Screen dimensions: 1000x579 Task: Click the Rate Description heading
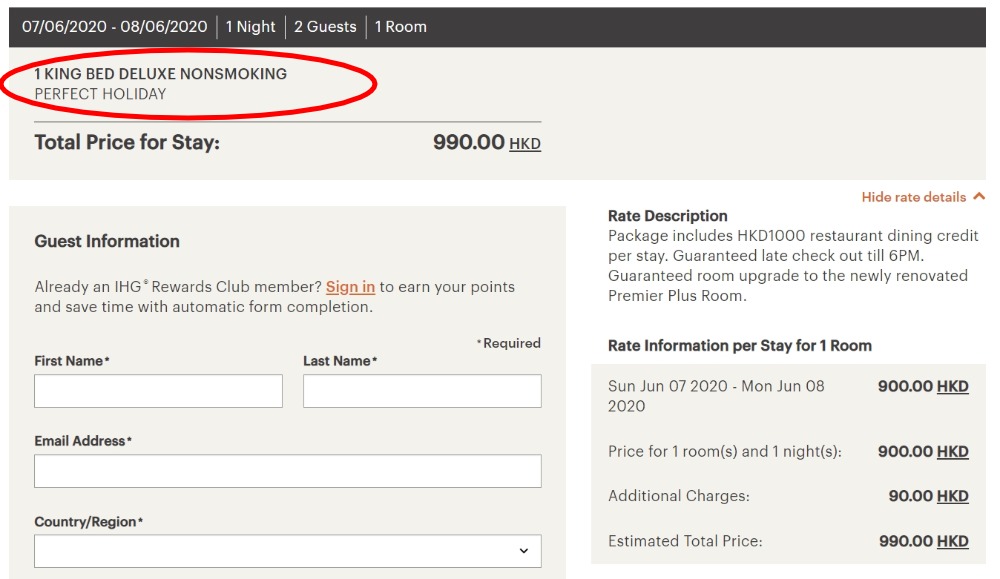tap(667, 216)
